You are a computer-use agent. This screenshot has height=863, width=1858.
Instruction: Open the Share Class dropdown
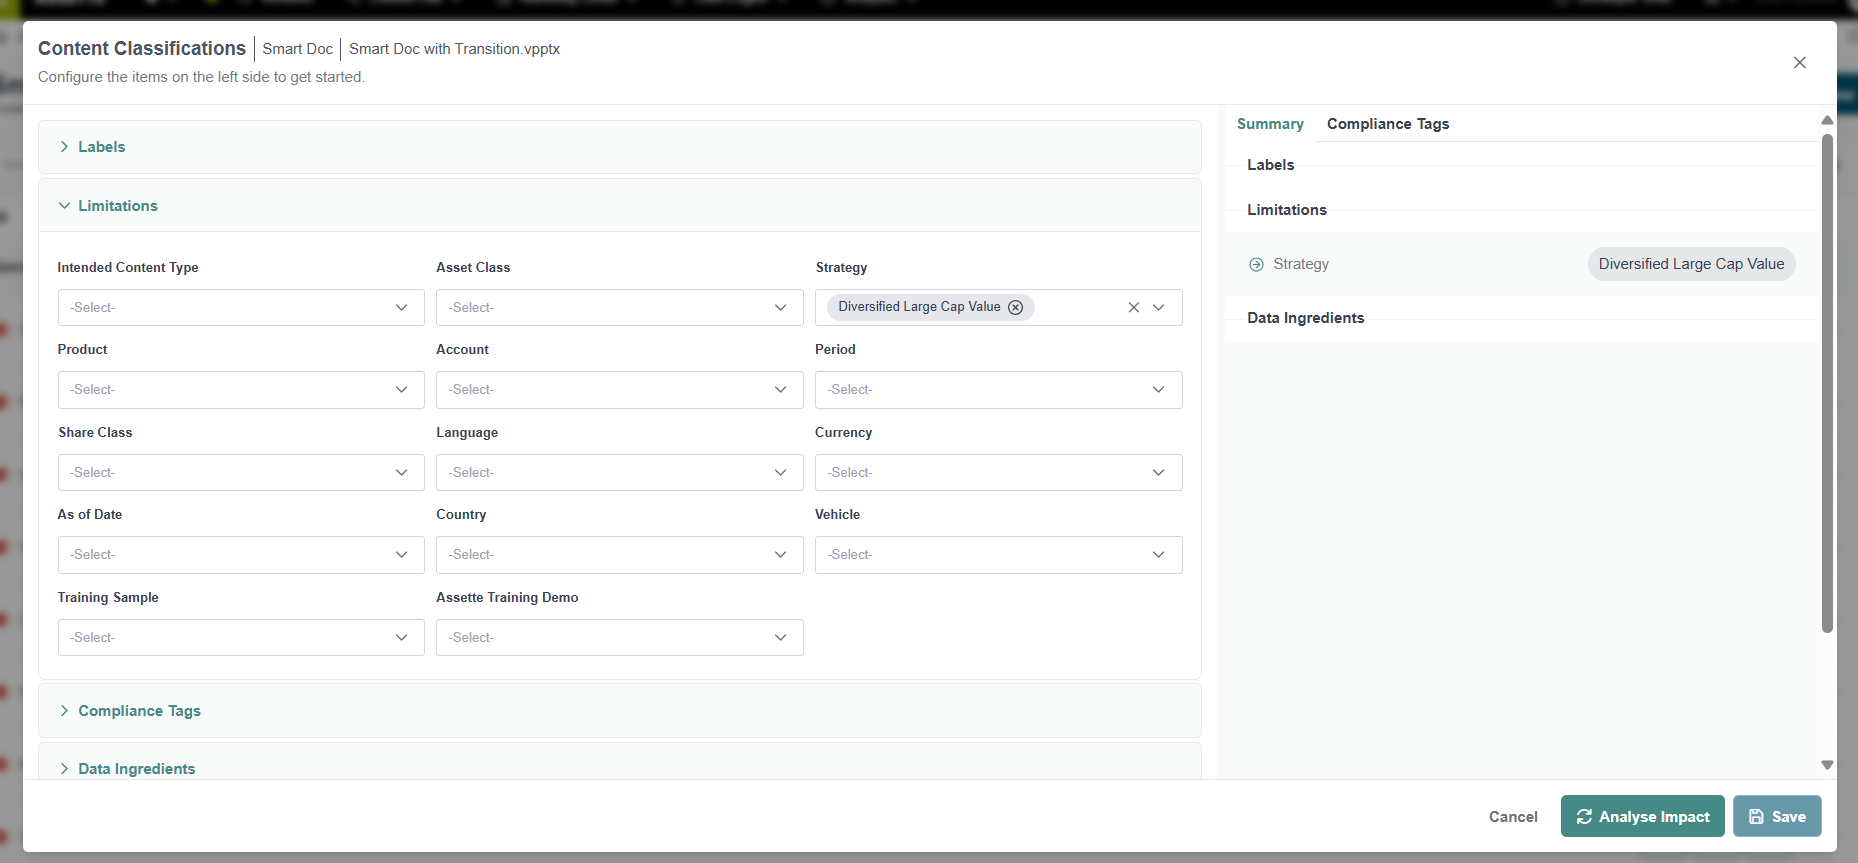[241, 472]
